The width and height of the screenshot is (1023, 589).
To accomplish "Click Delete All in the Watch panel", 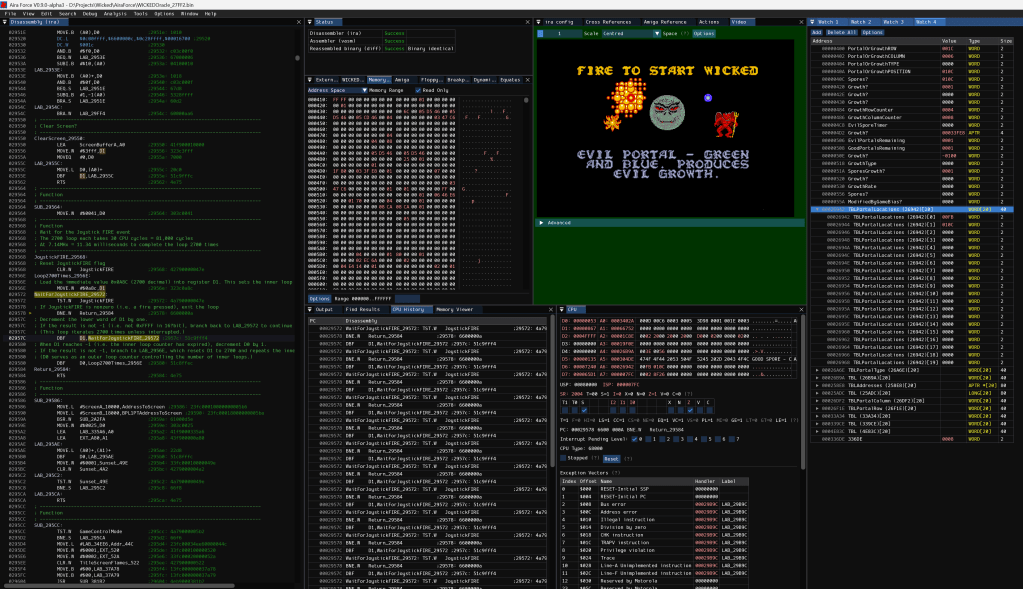I will click(841, 32).
